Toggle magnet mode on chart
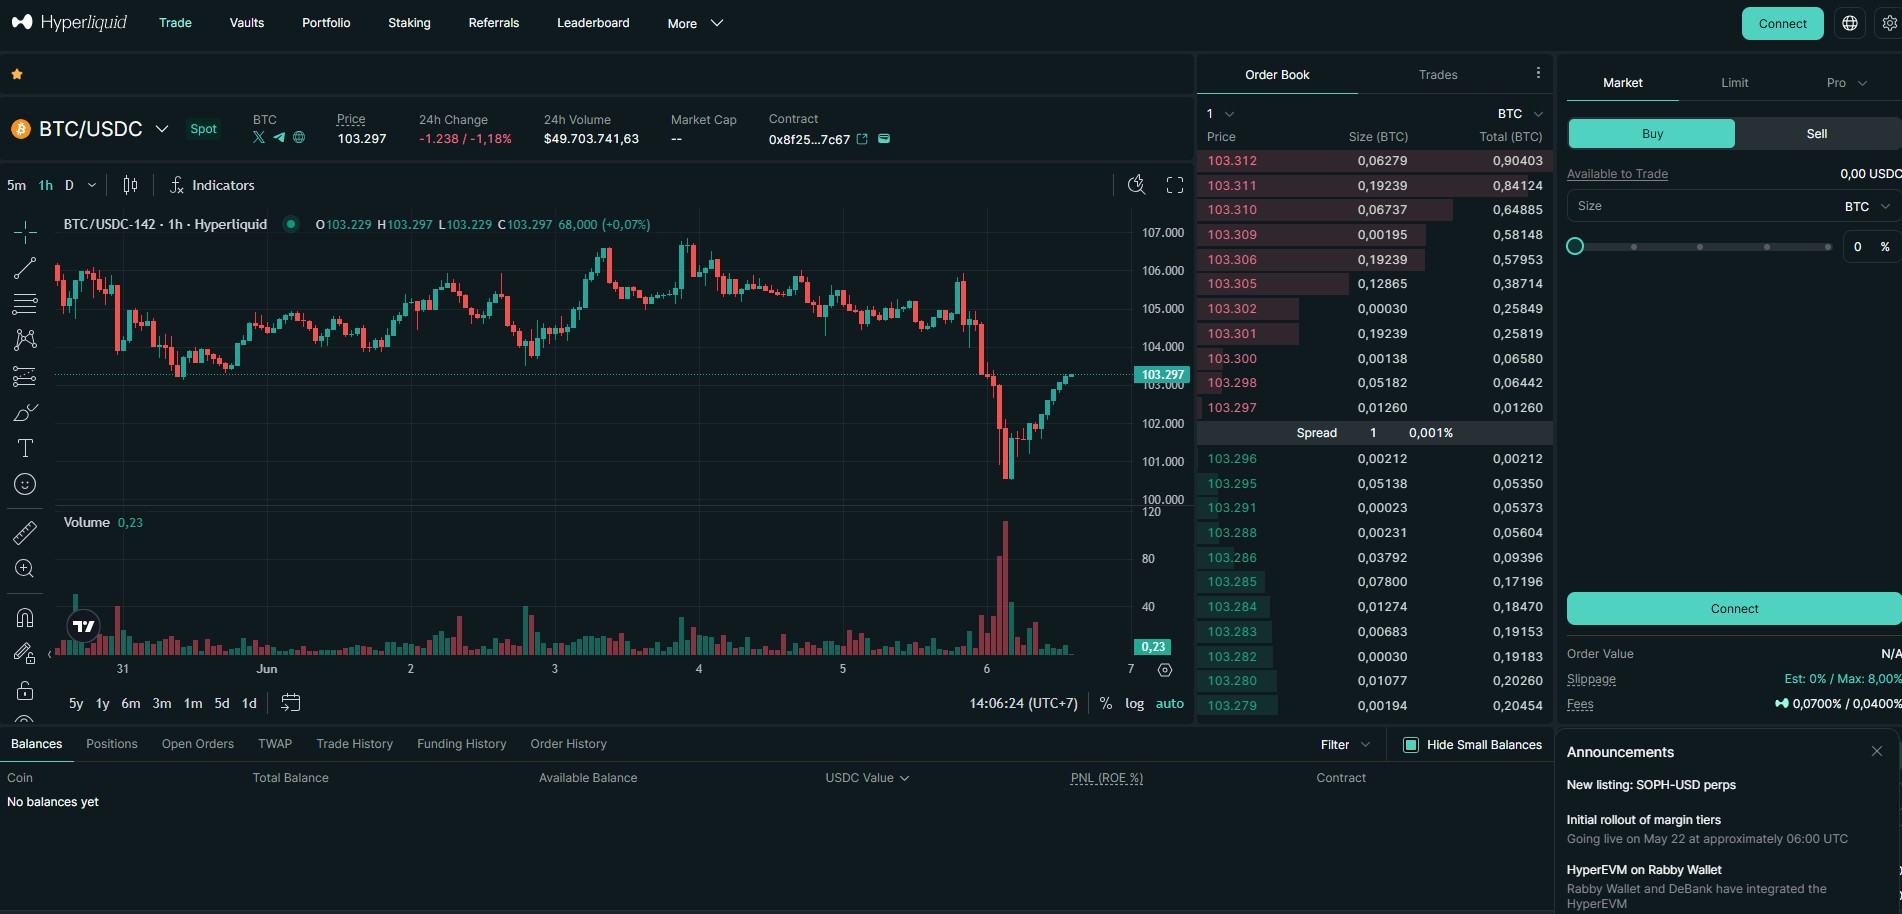The height and width of the screenshot is (914, 1902). 25,617
